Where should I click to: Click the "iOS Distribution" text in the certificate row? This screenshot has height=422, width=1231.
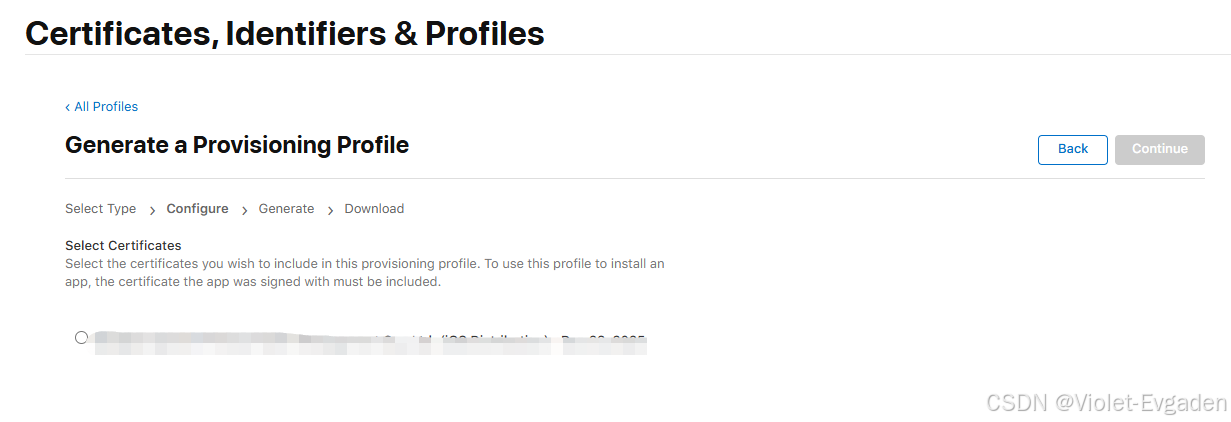[x=495, y=340]
